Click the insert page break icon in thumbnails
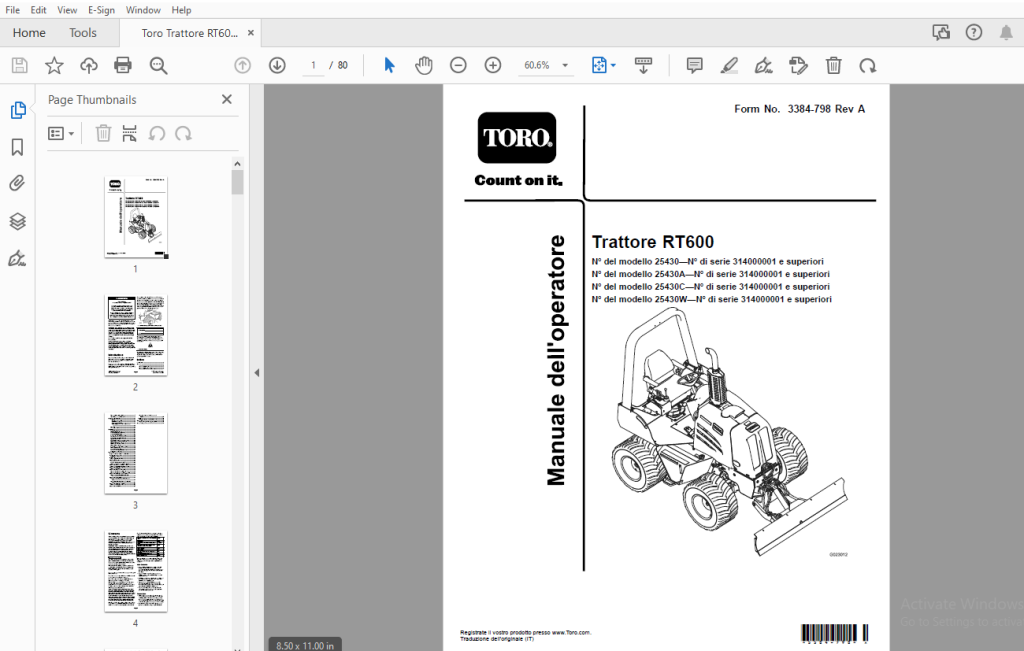 pyautogui.click(x=129, y=133)
